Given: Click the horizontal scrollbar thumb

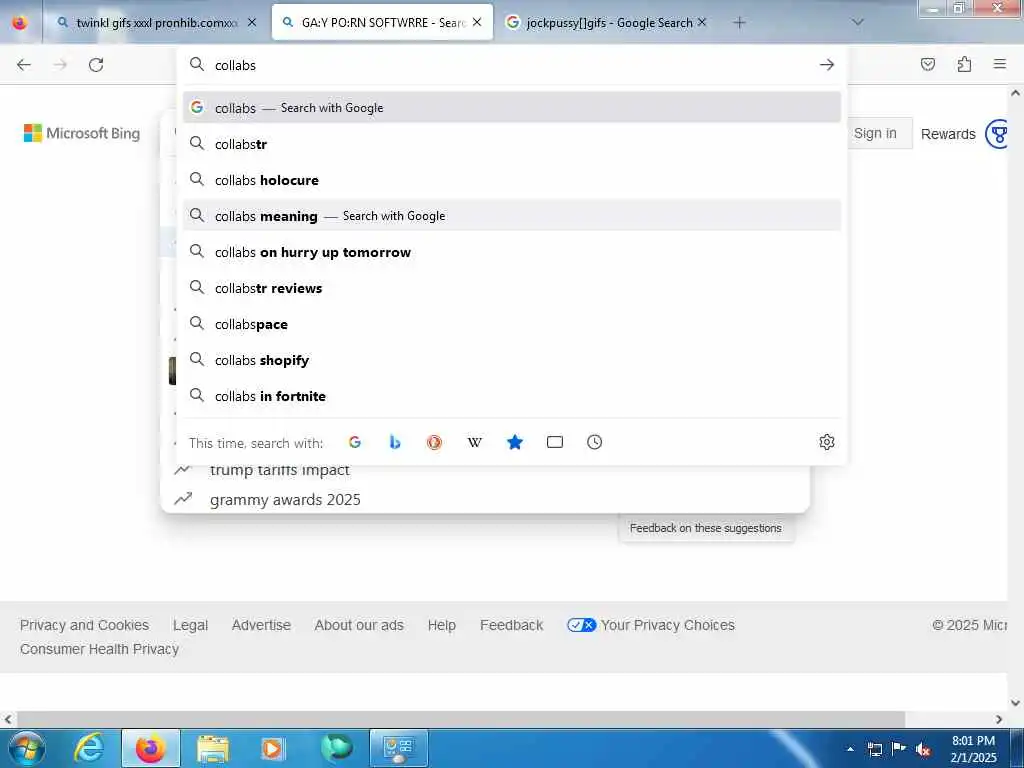Looking at the screenshot, I should pos(461,719).
